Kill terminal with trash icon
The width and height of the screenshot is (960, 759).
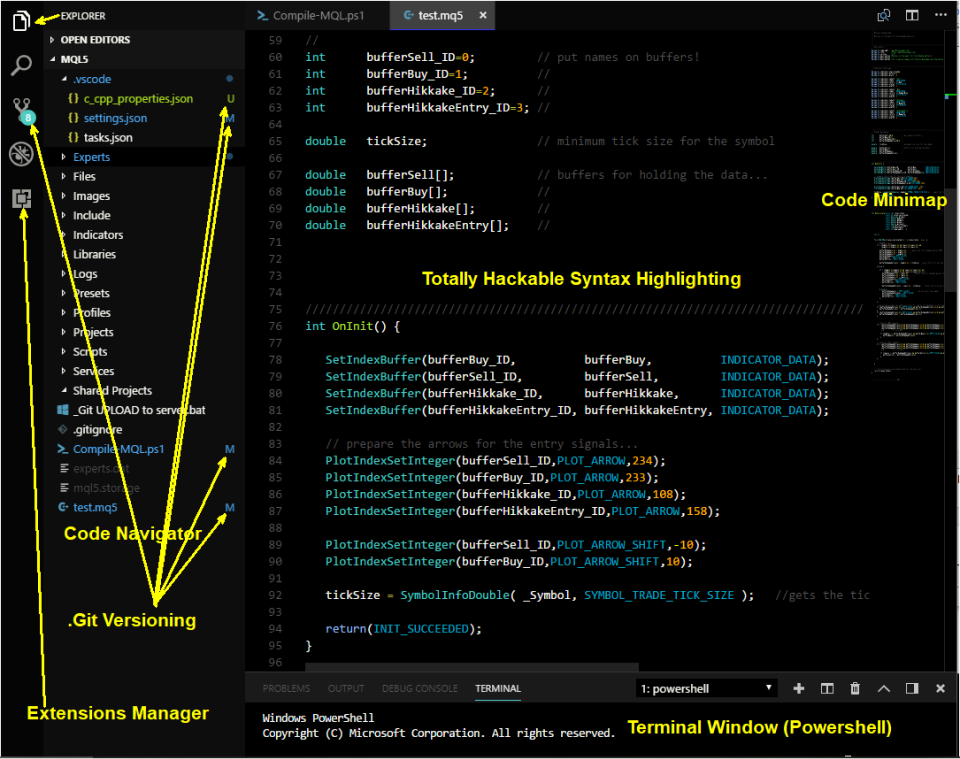point(855,689)
